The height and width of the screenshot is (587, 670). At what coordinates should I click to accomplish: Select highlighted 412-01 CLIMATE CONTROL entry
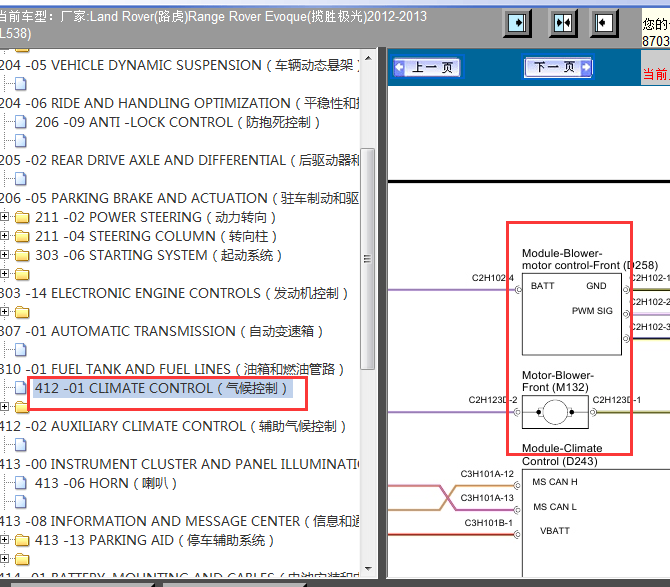pyautogui.click(x=161, y=388)
